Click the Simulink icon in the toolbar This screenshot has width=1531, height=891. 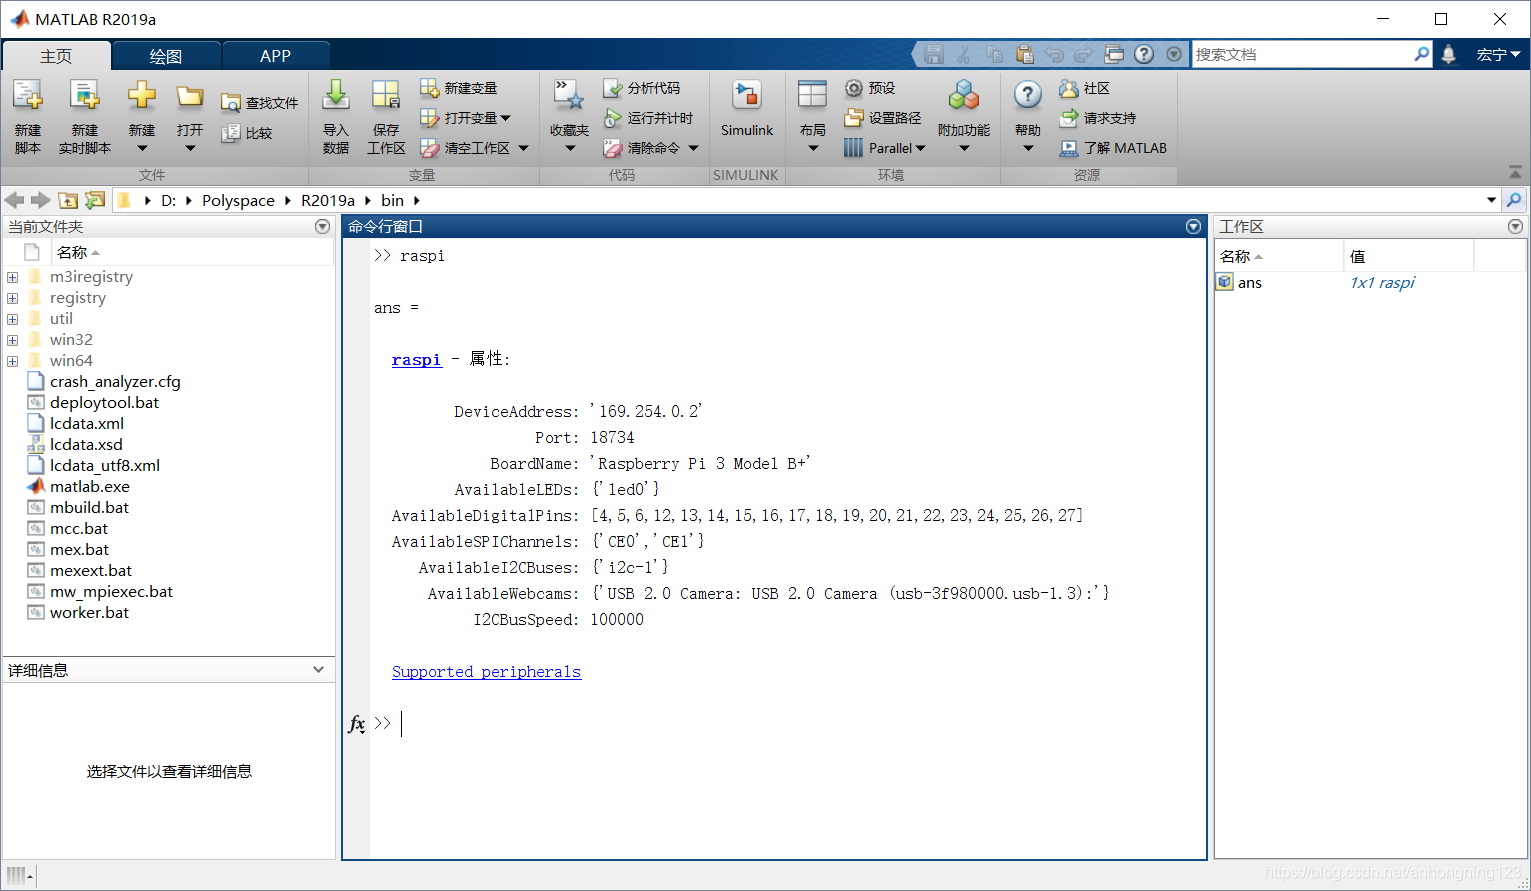point(746,97)
